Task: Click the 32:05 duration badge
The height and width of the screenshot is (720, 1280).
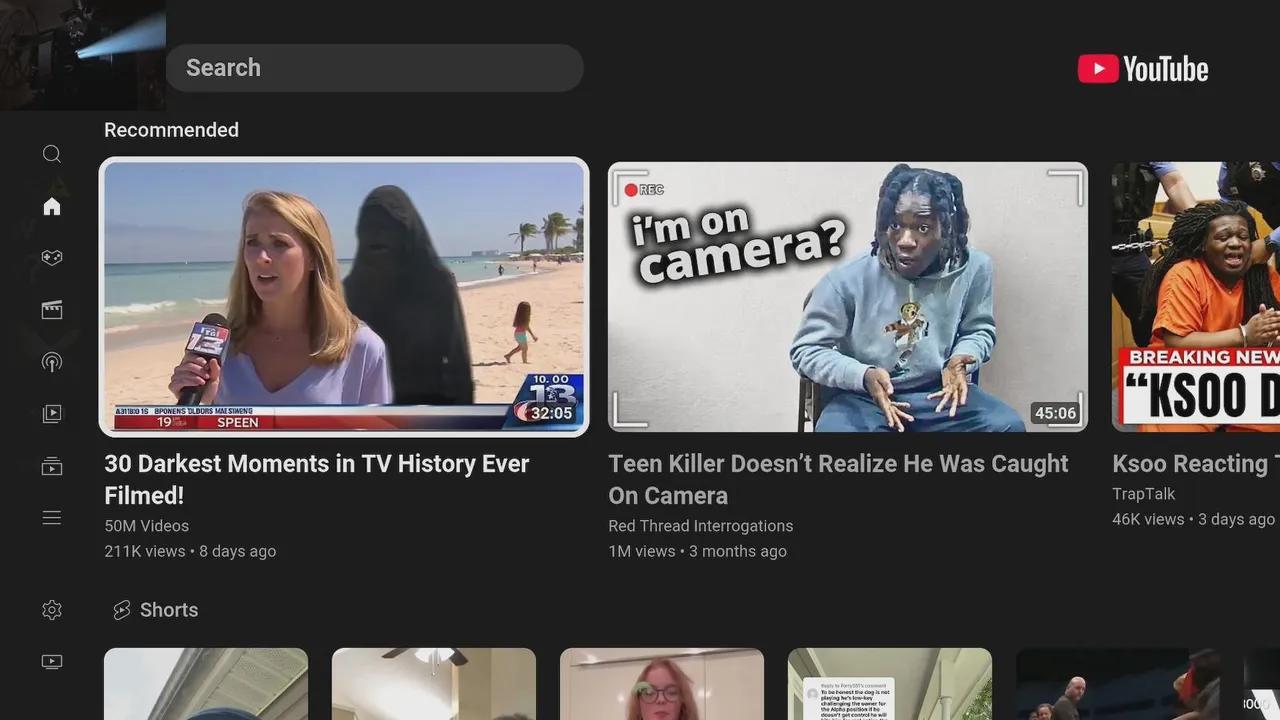Action: pos(551,413)
